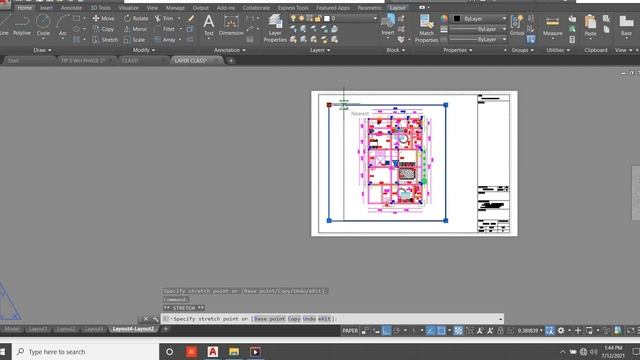Open the Layer Properties manager
The image size is (640, 360).
pos(275,28)
